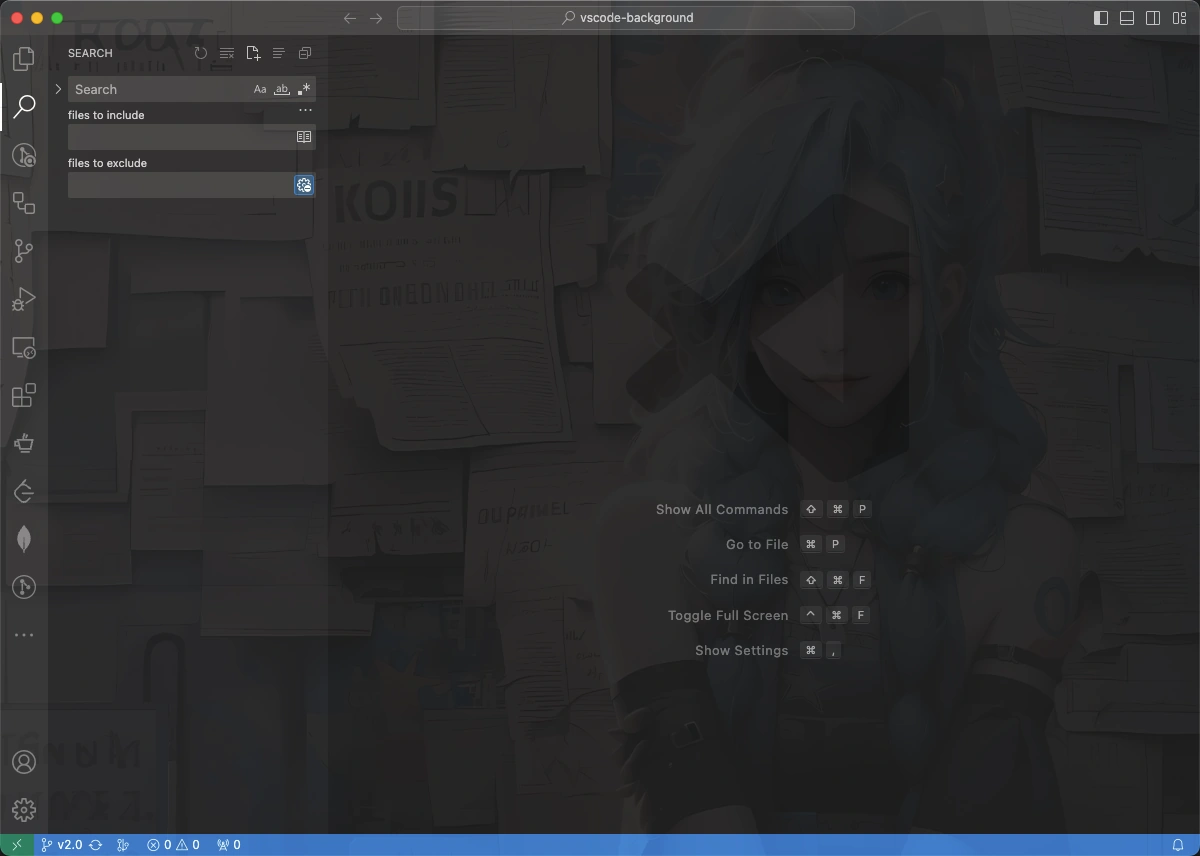
Task: Click the v2.0 branch in status bar
Action: click(x=62, y=845)
